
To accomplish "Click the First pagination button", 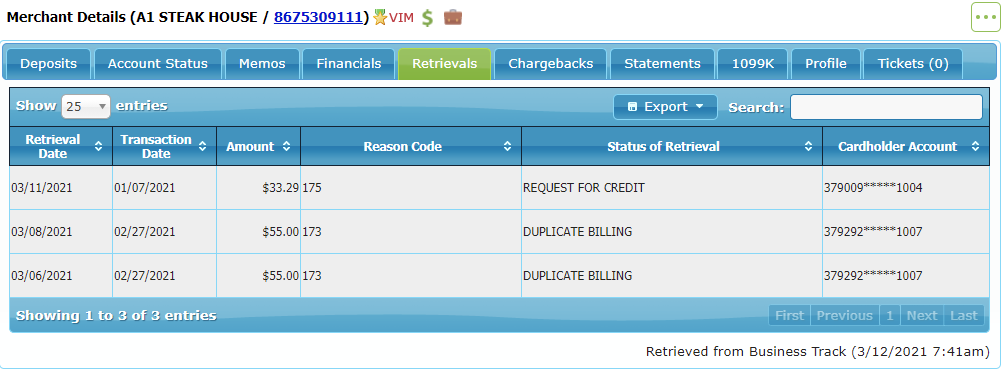I will (x=789, y=315).
